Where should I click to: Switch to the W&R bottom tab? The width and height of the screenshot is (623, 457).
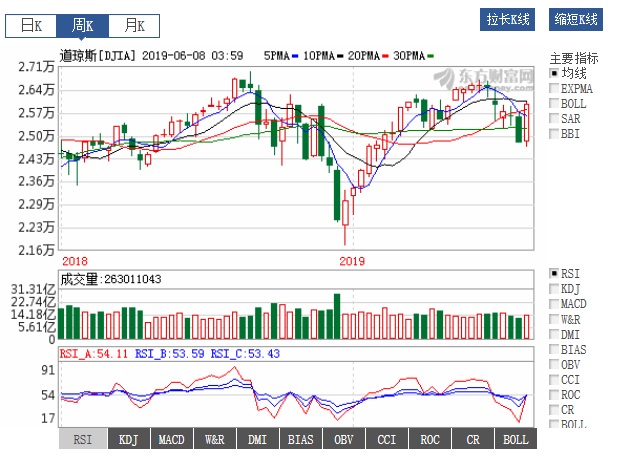tap(214, 440)
